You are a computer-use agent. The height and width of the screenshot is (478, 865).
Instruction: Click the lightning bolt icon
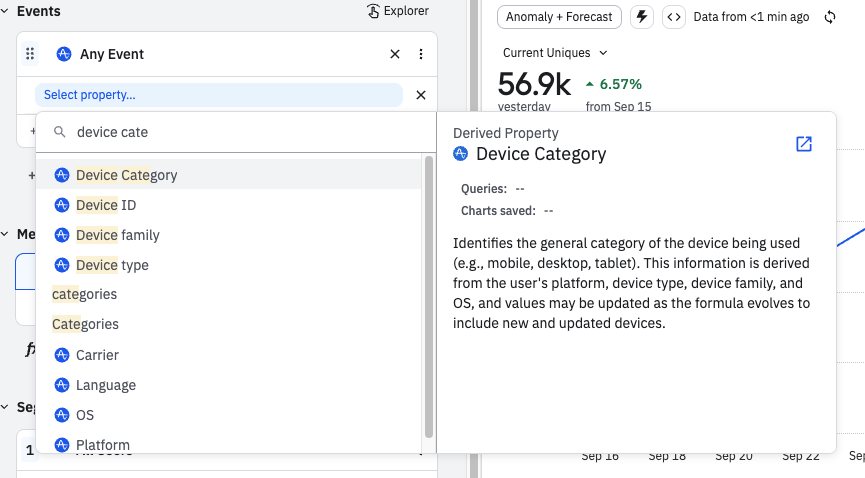tap(642, 17)
